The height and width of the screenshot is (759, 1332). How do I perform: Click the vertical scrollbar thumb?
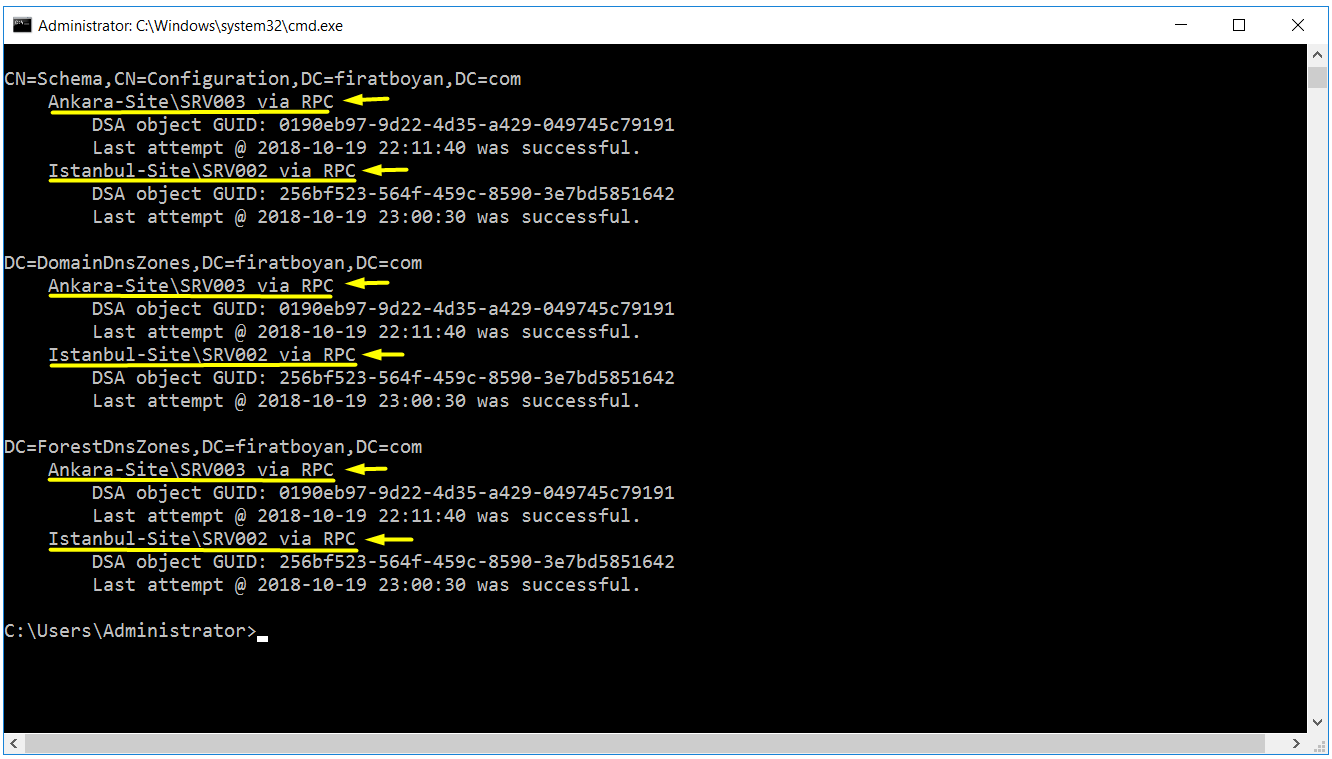pyautogui.click(x=1316, y=79)
